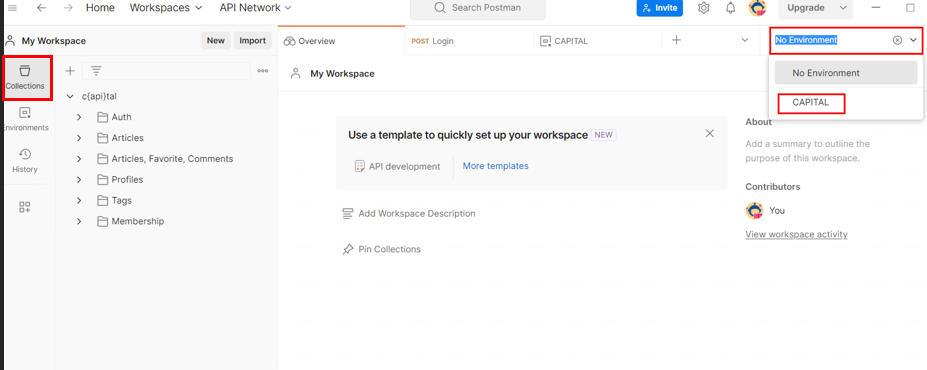Open the notifications bell
The width and height of the screenshot is (927, 370).
click(731, 8)
